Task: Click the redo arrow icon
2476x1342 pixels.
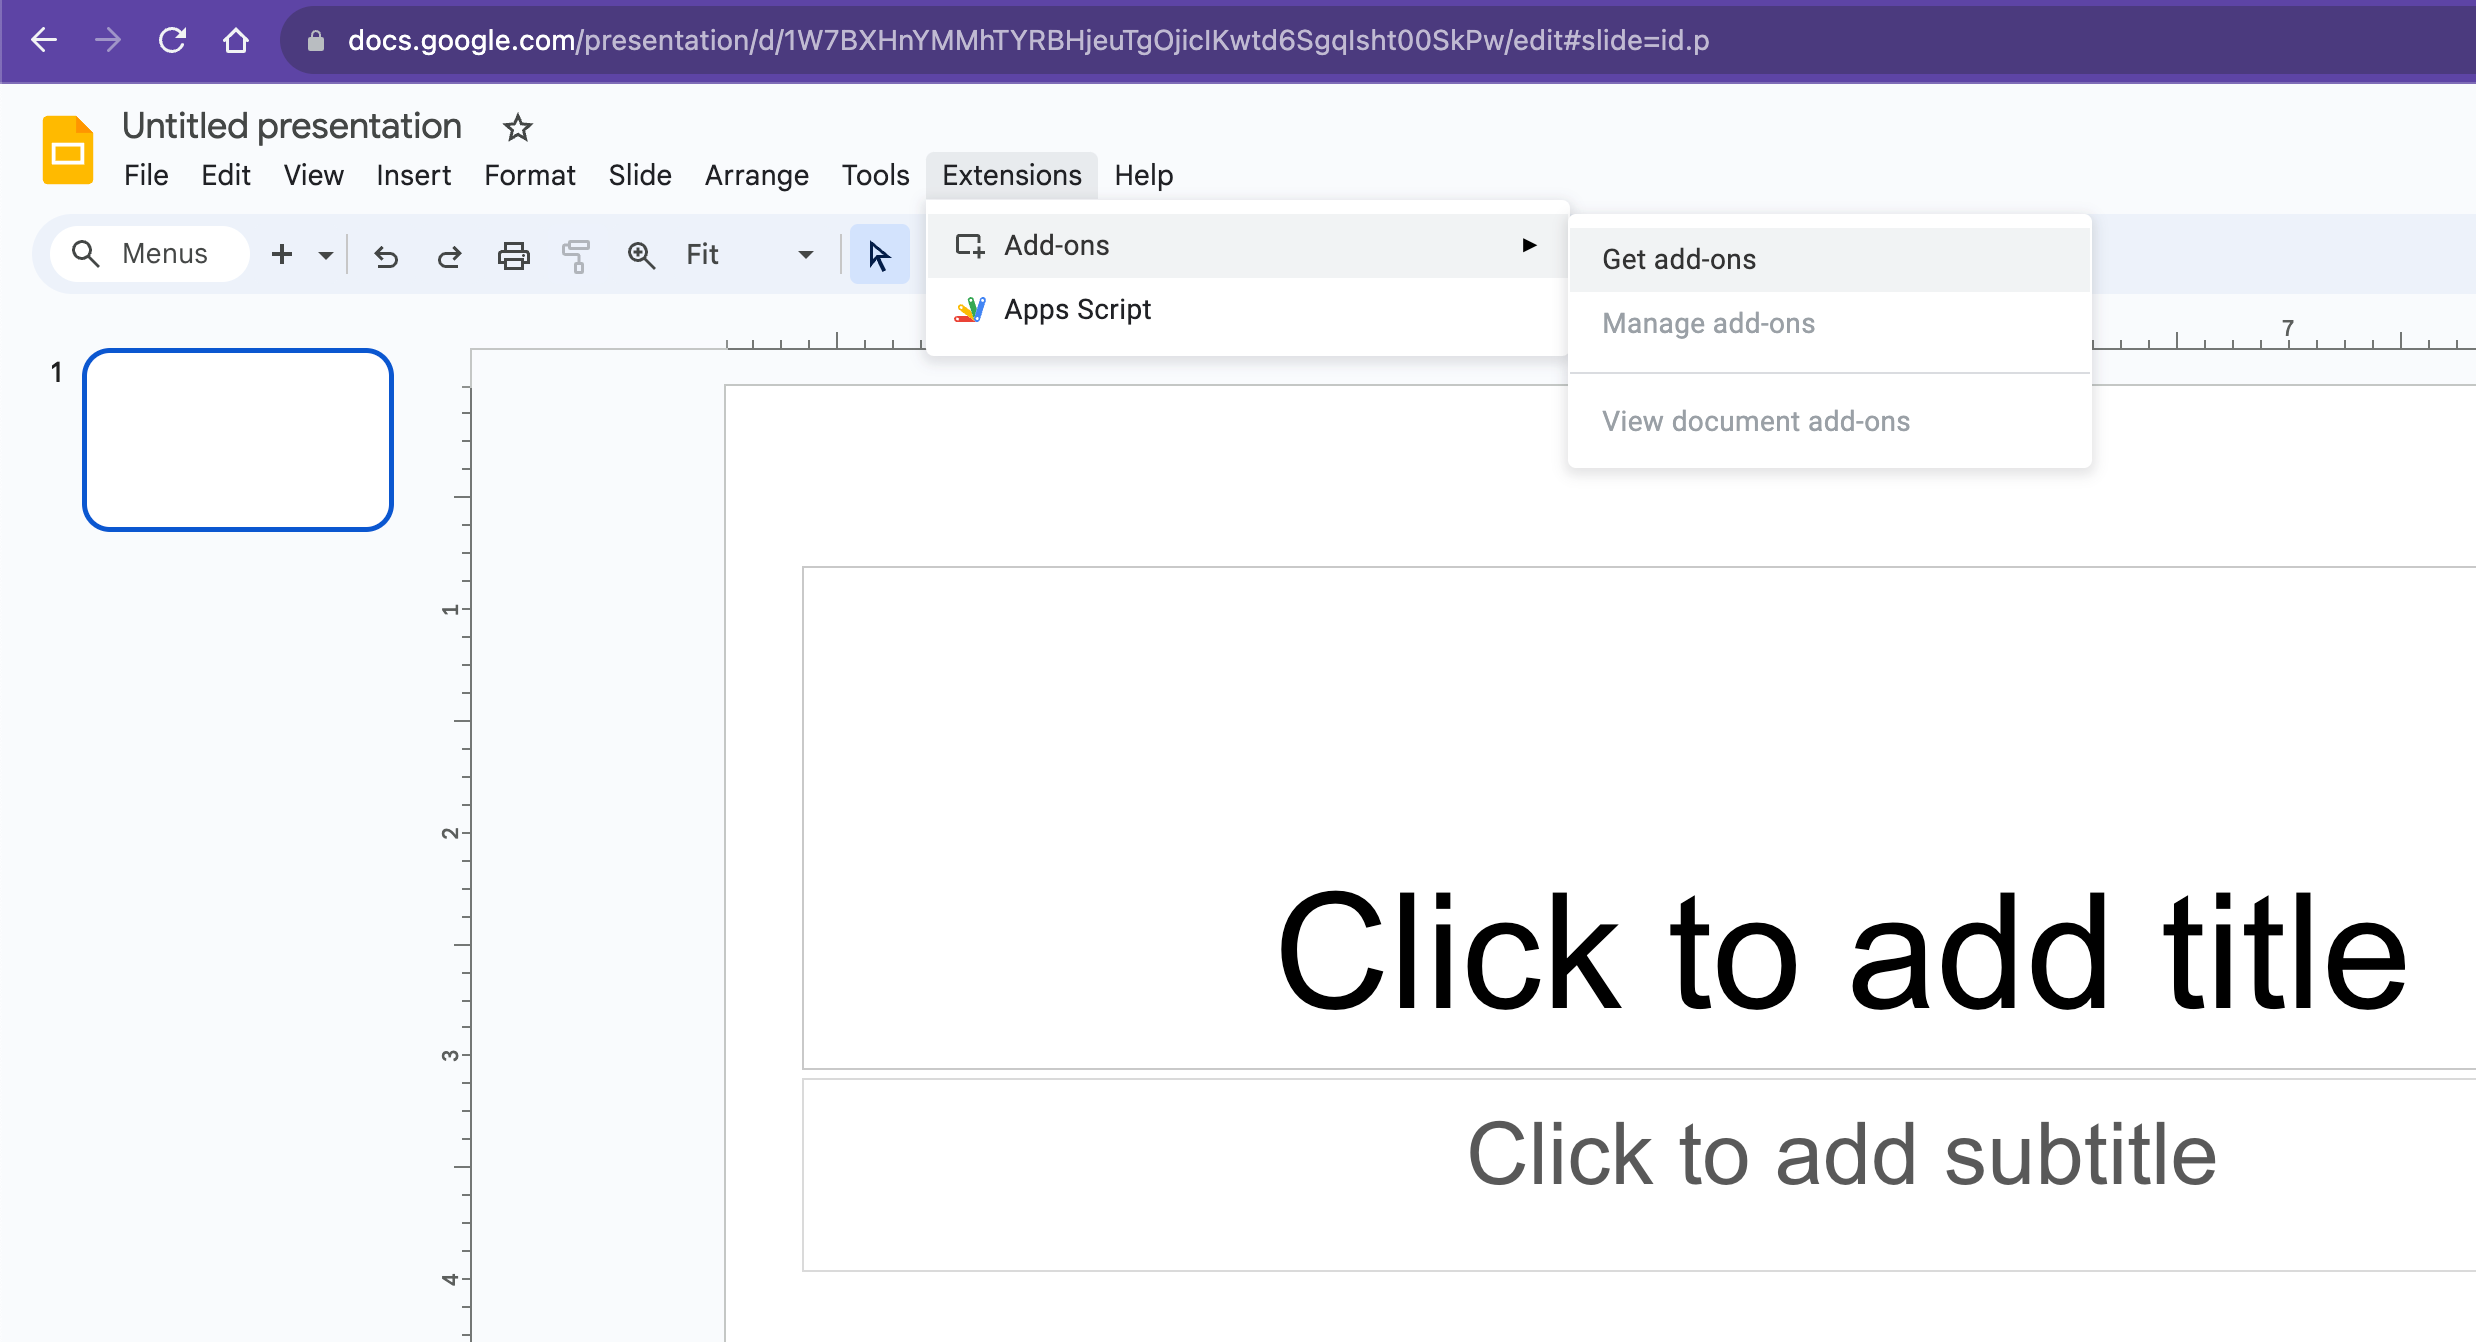Action: [449, 256]
